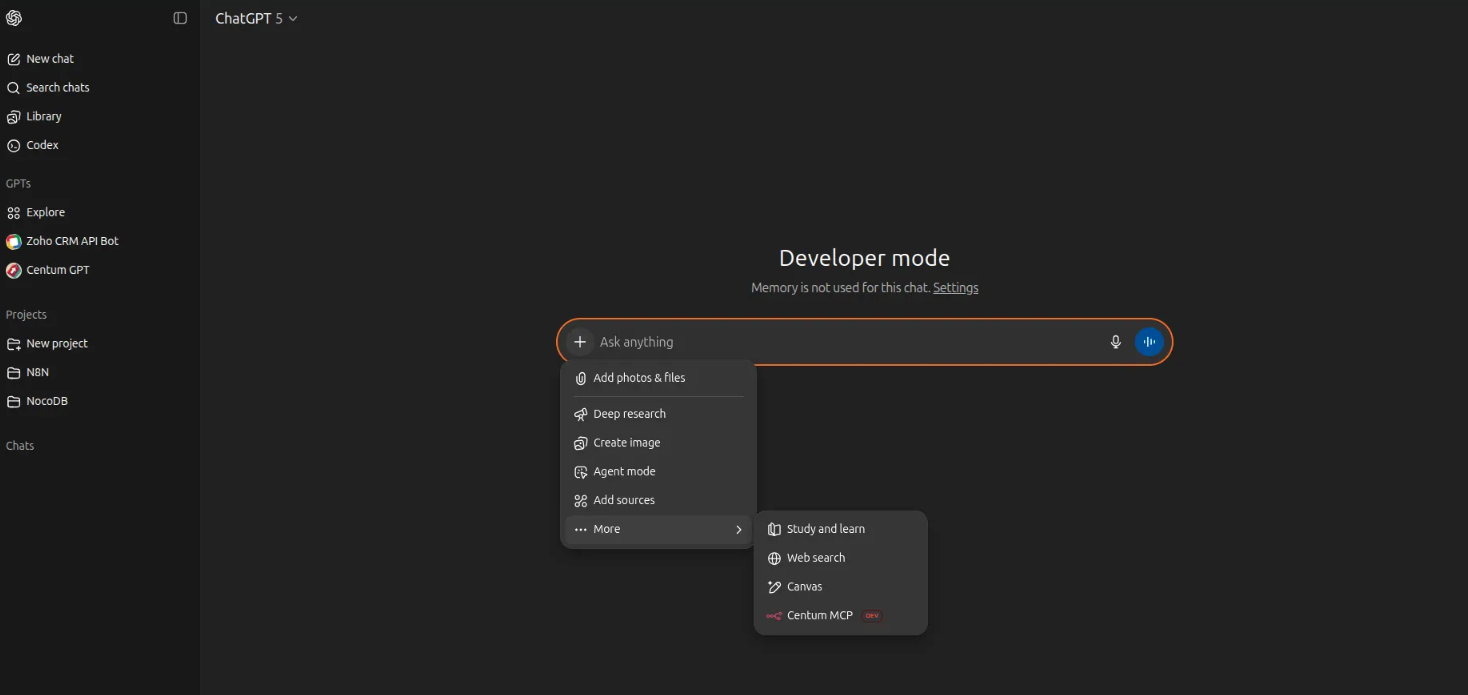Enable Agent mode
1468x695 pixels.
point(658,472)
